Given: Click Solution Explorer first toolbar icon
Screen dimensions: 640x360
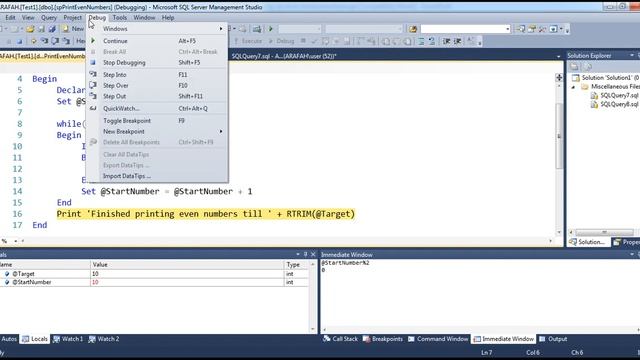Looking at the screenshot, I should point(574,67).
